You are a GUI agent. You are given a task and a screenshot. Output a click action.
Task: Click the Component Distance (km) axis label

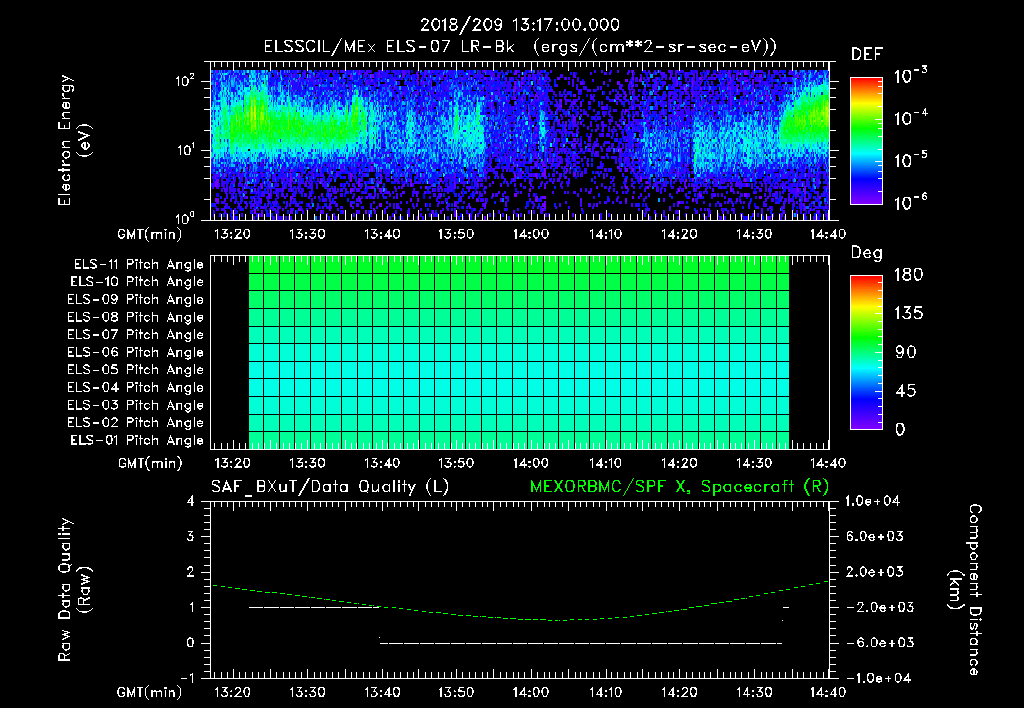966,590
